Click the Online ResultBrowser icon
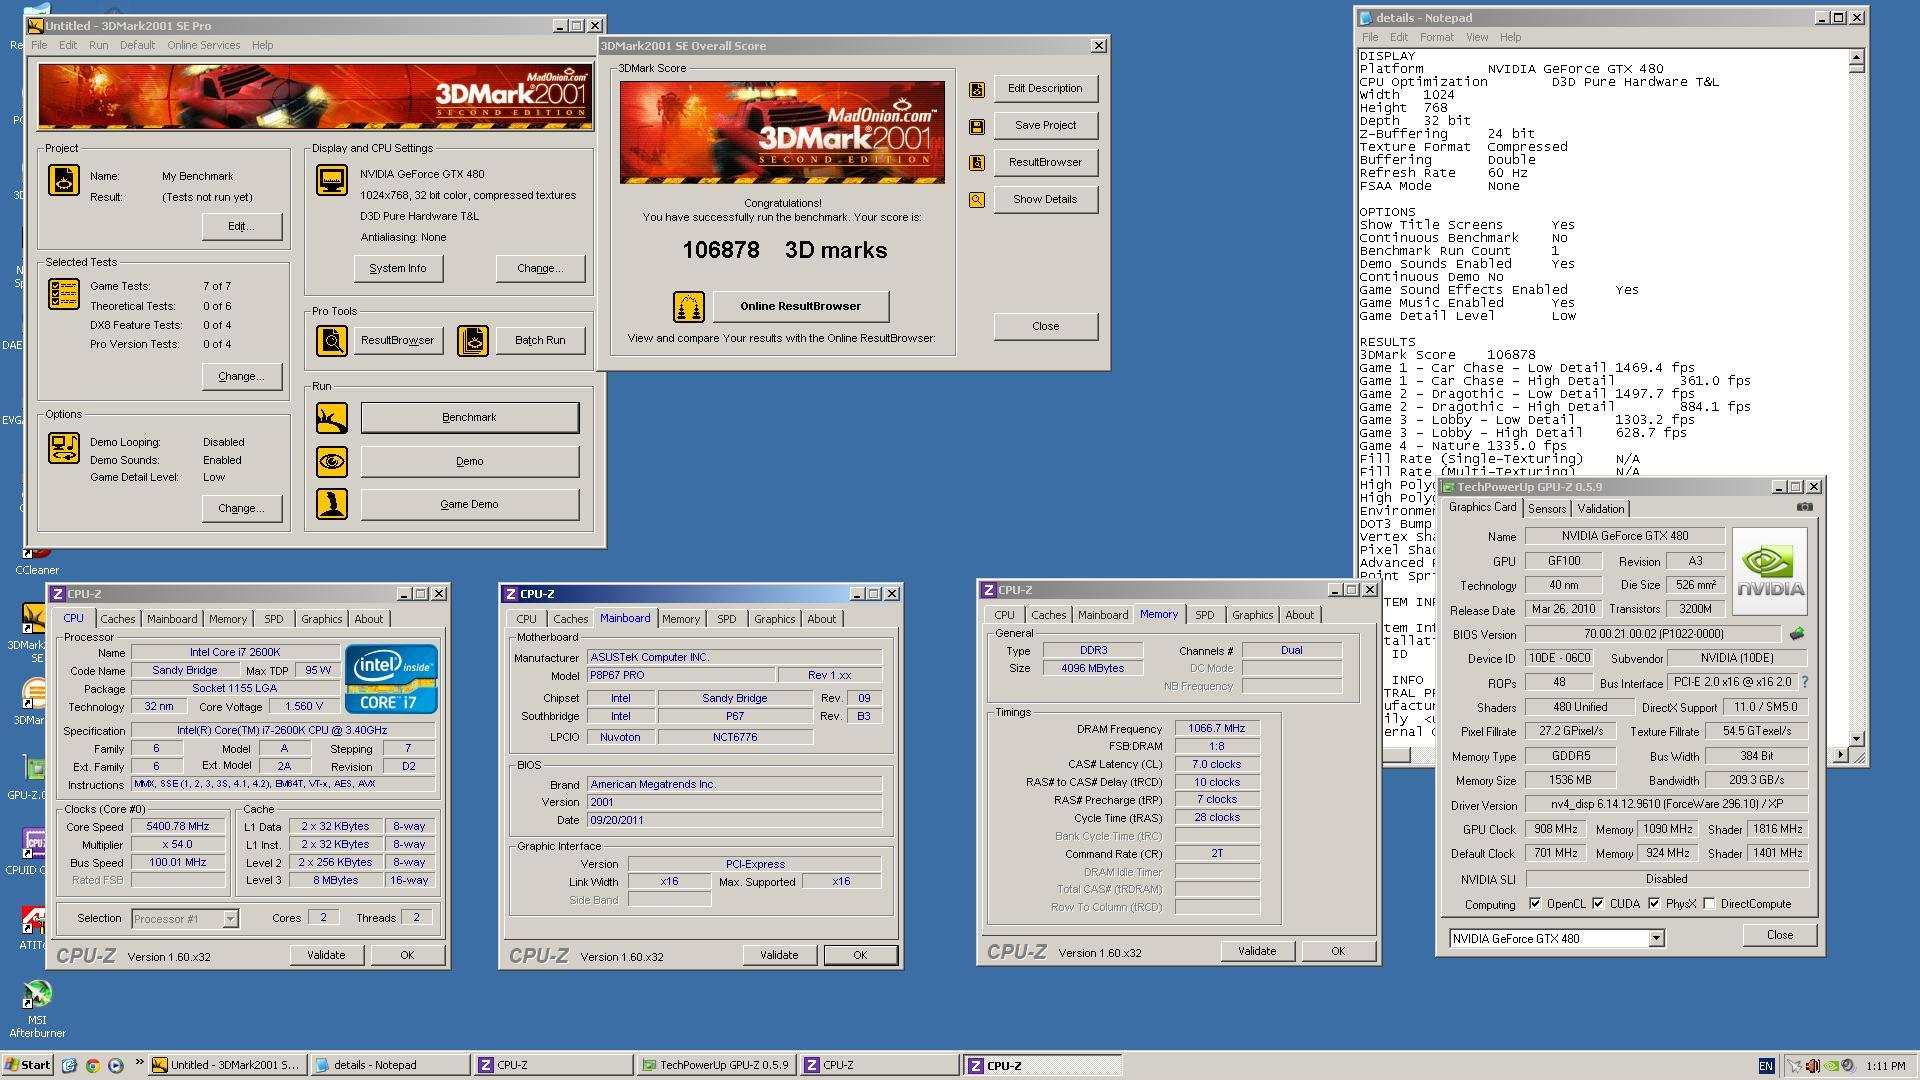 (x=689, y=306)
